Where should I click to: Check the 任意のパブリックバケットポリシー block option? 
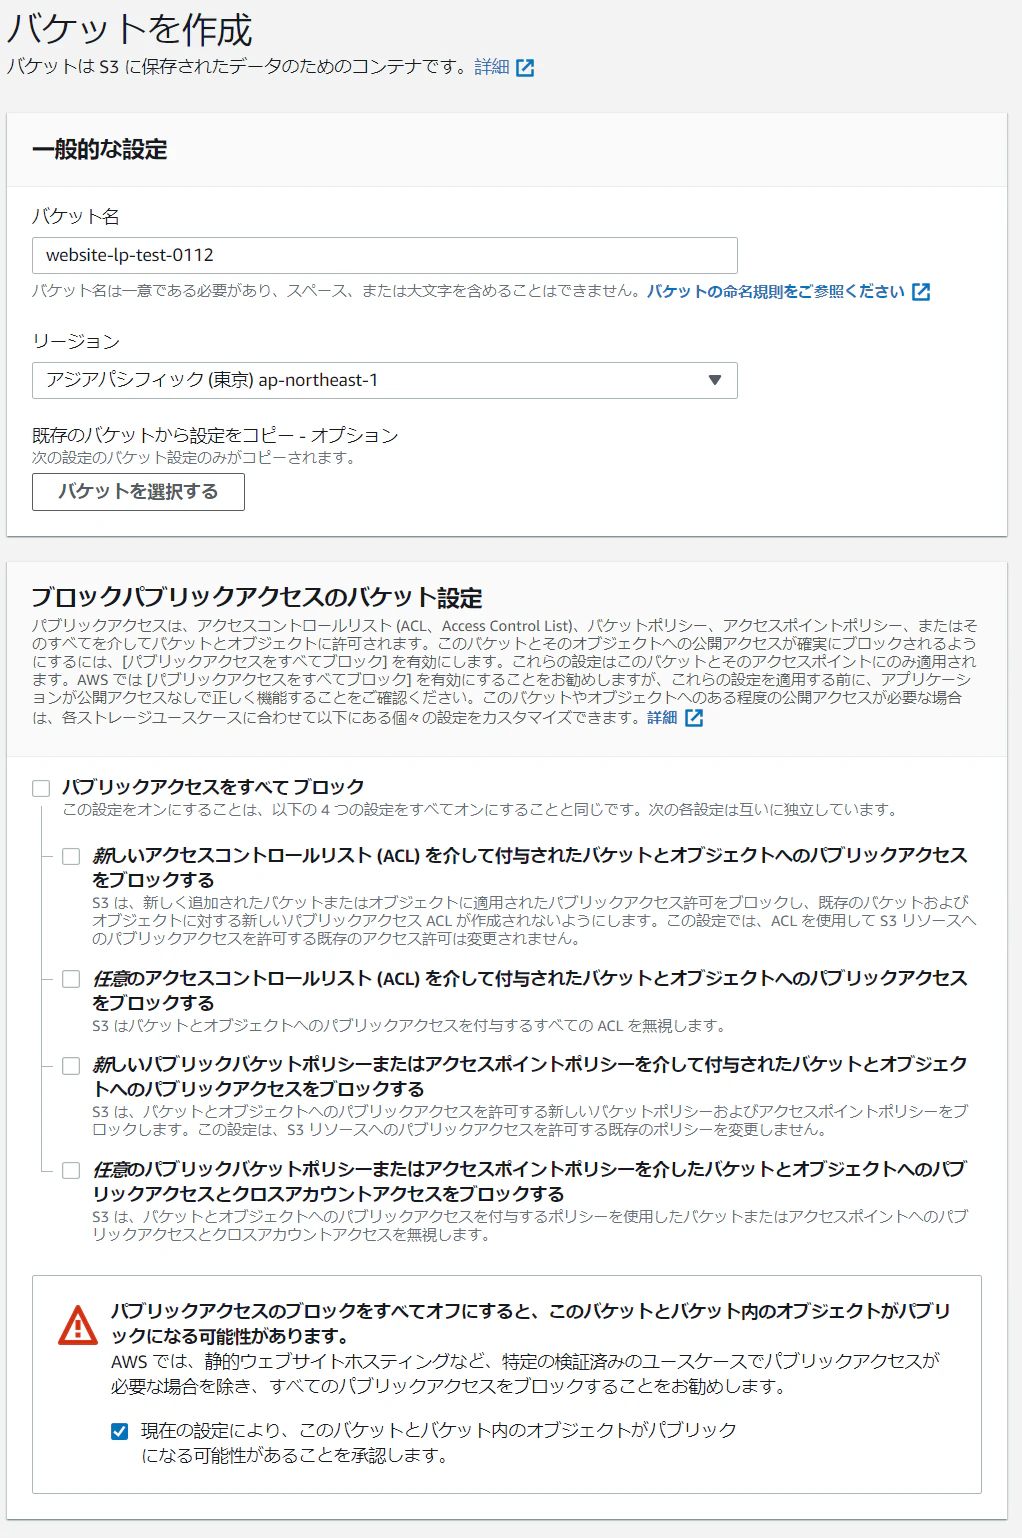(x=71, y=1170)
